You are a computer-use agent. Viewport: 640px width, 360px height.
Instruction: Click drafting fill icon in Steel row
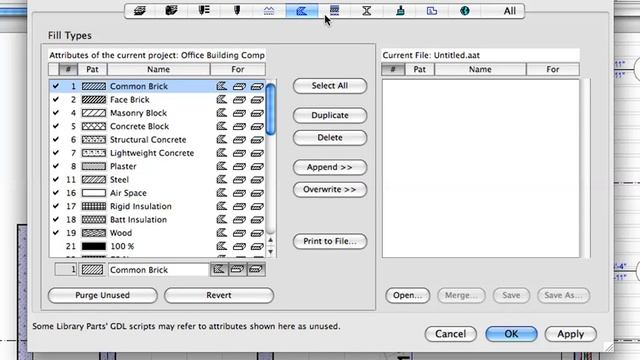click(x=221, y=180)
